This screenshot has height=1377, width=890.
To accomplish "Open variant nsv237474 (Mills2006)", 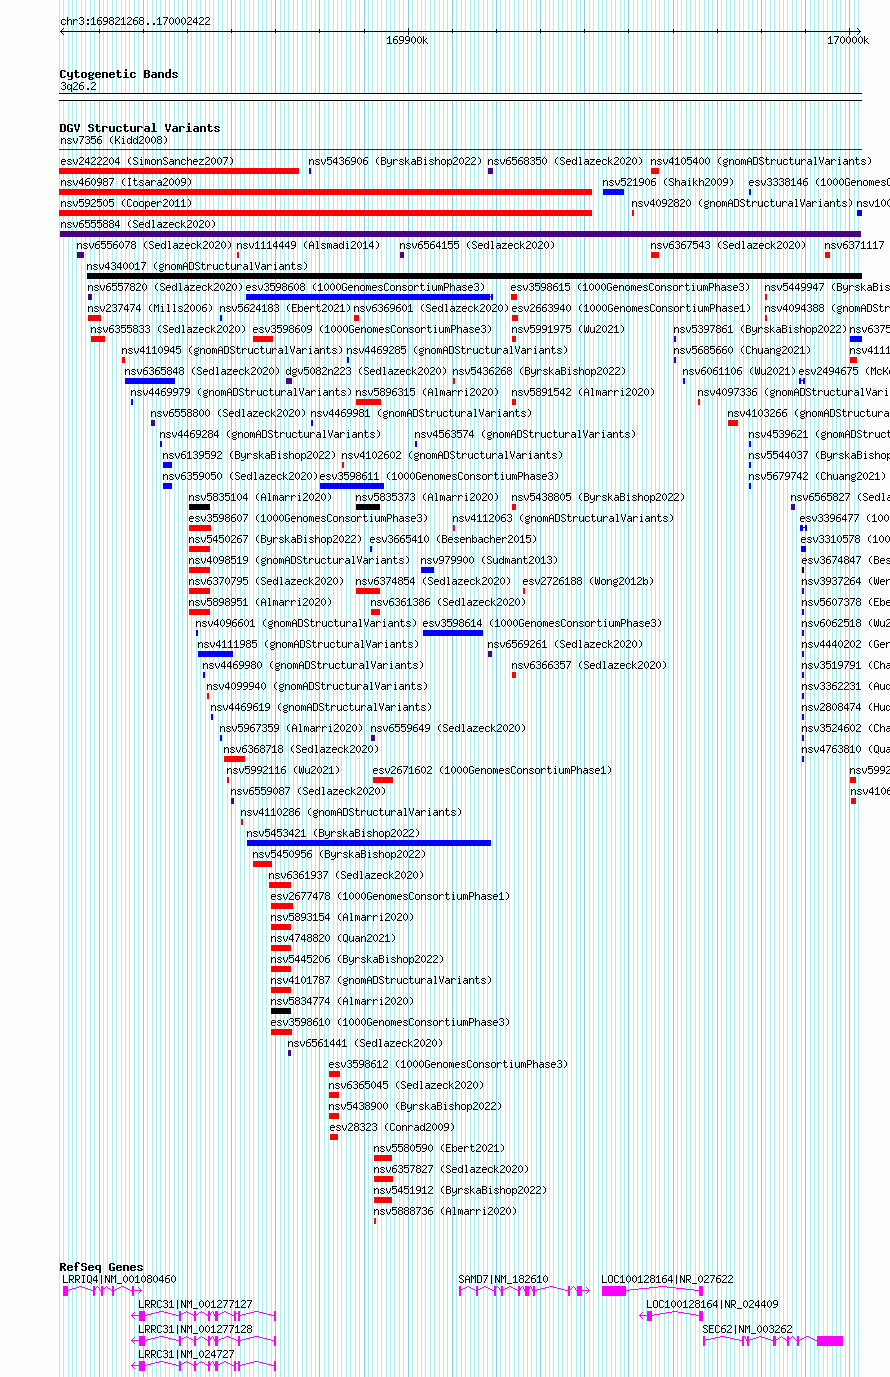I will tap(150, 308).
